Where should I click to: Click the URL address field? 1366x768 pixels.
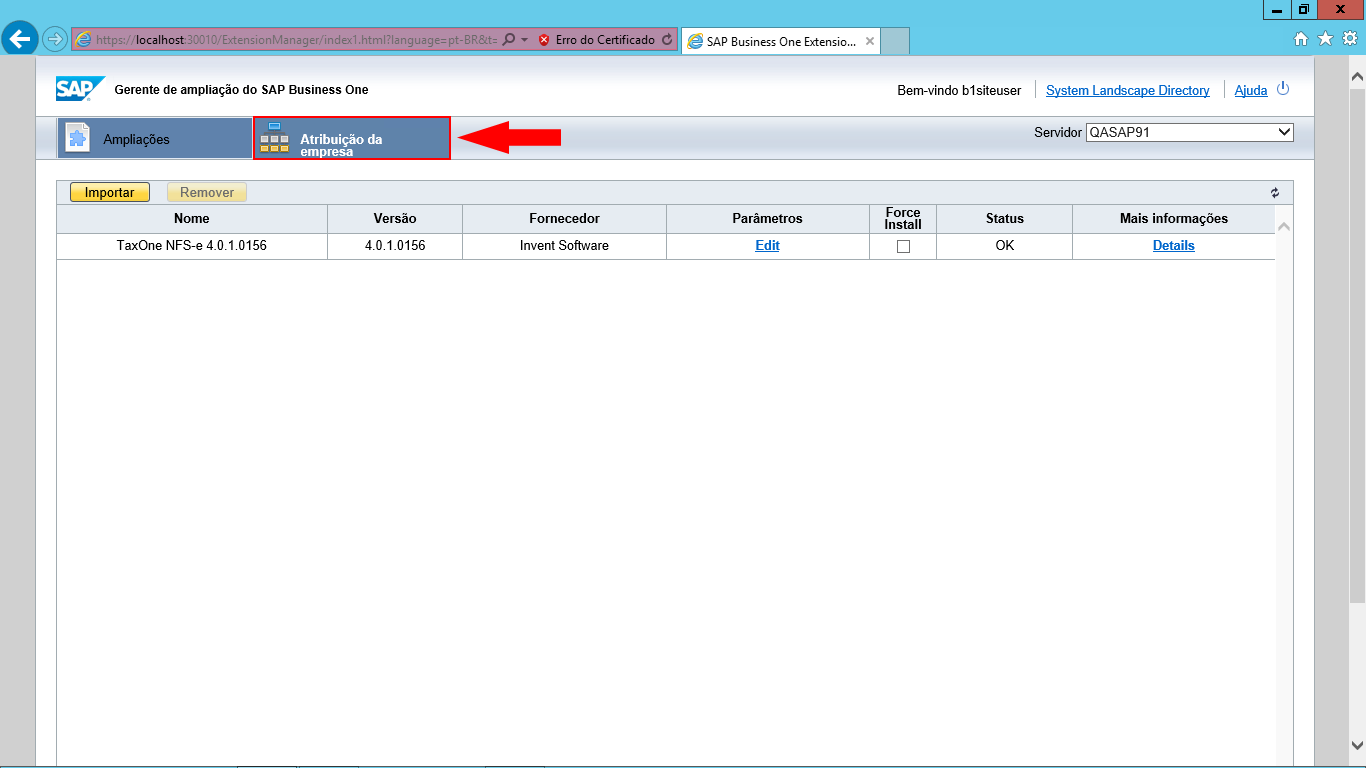[x=297, y=40]
